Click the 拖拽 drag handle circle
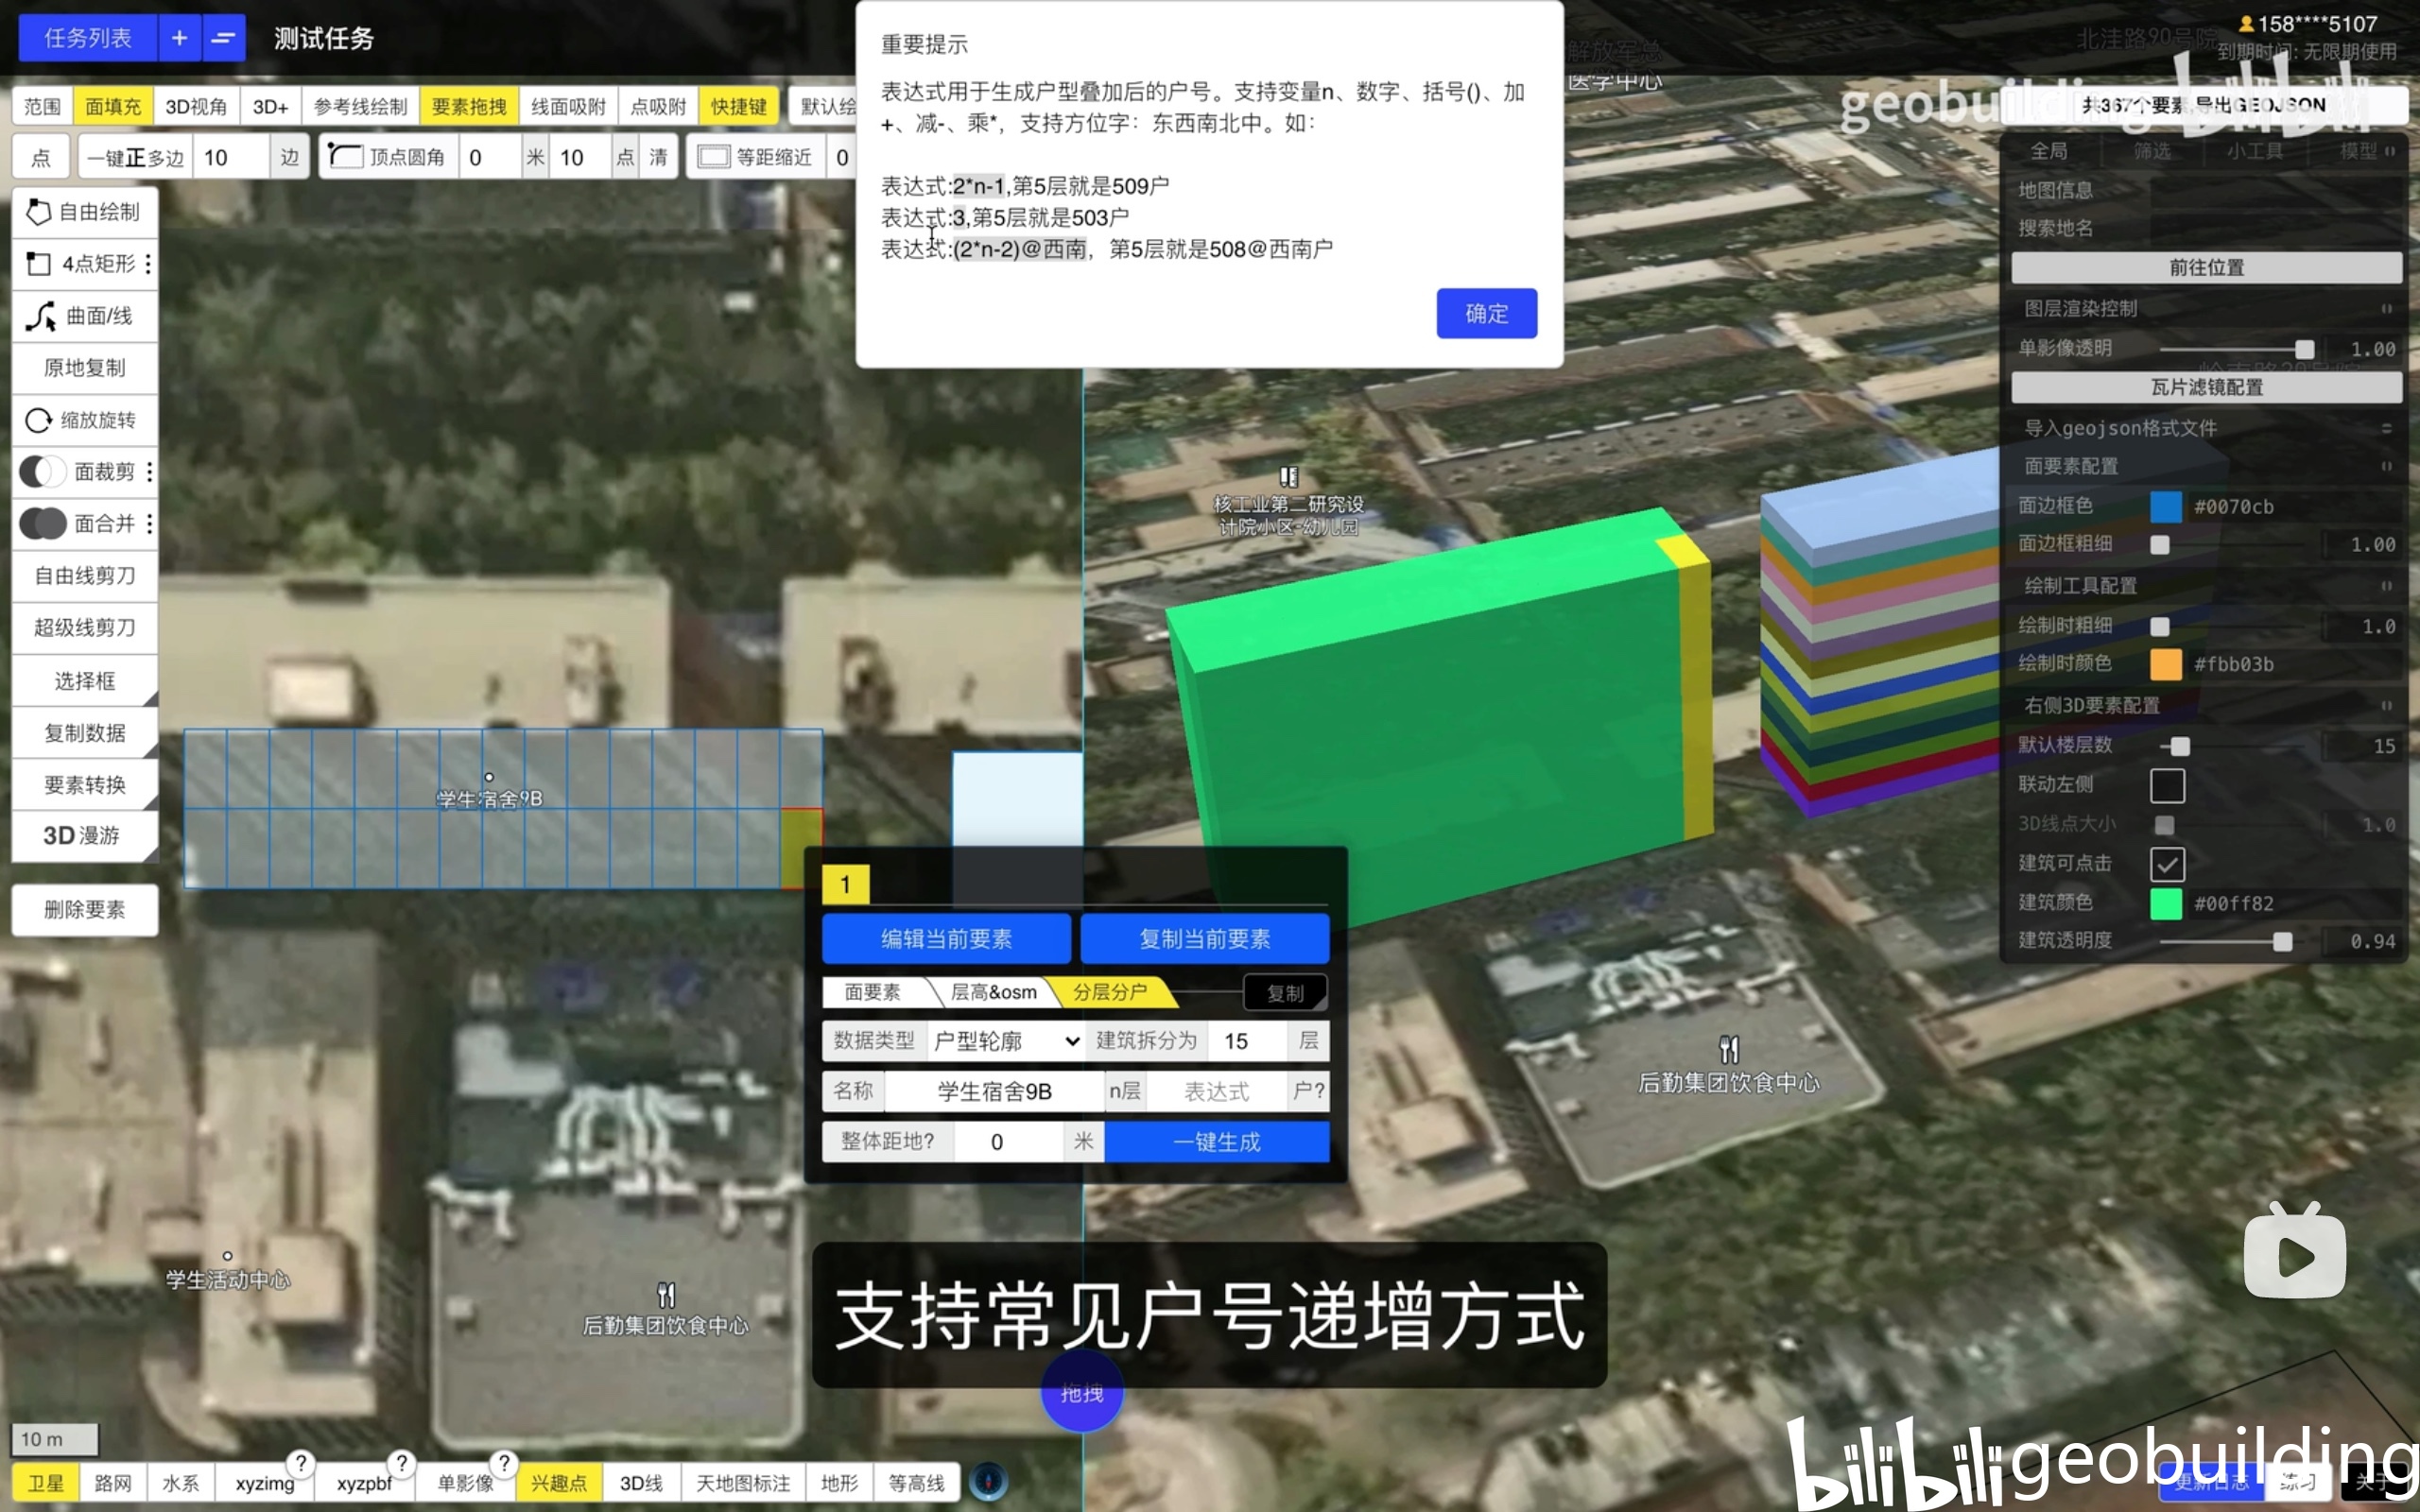2420x1512 pixels. [x=1082, y=1392]
